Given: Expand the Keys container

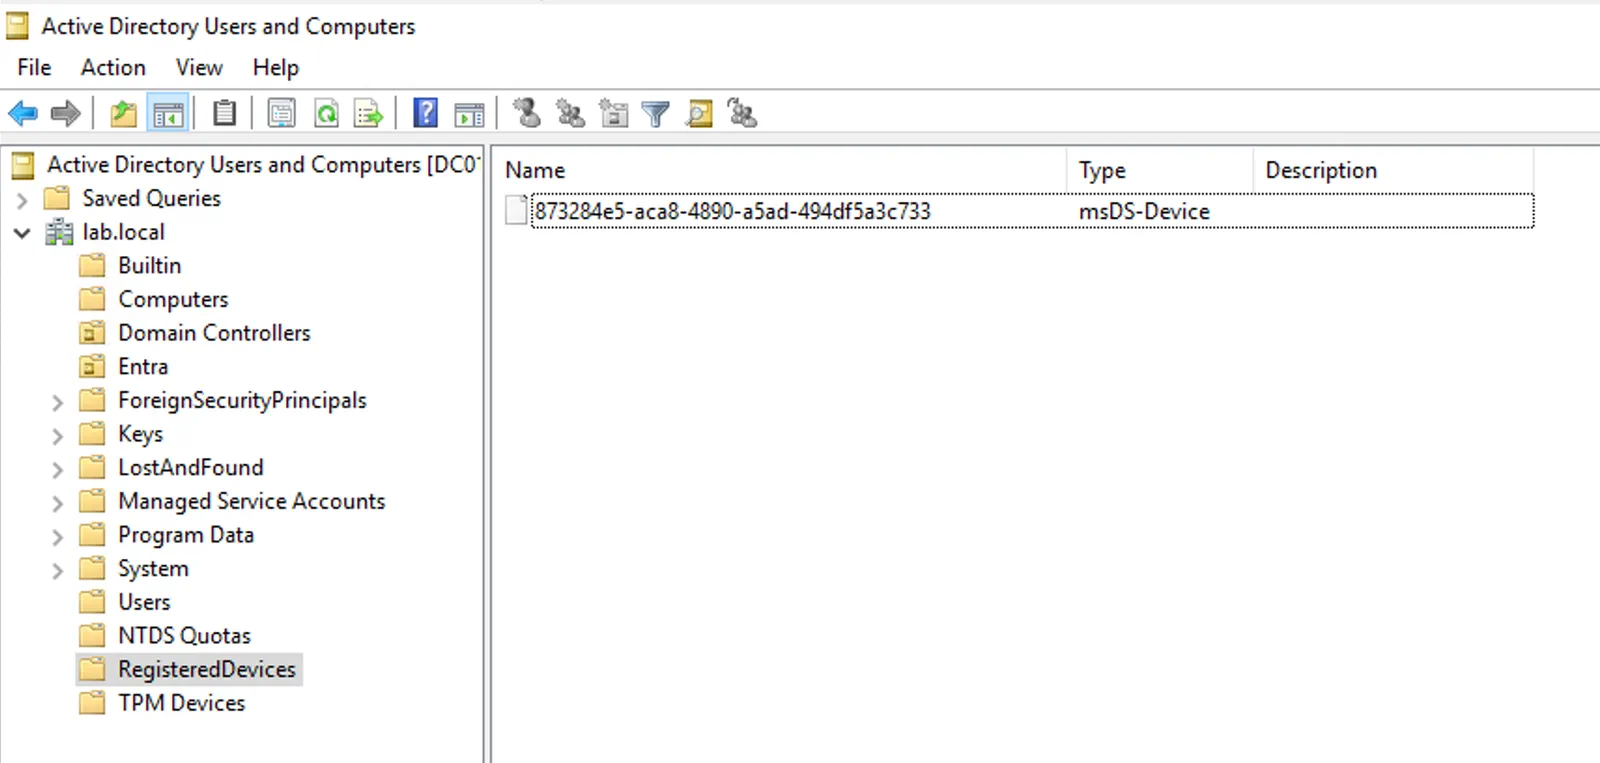Looking at the screenshot, I should tap(57, 436).
